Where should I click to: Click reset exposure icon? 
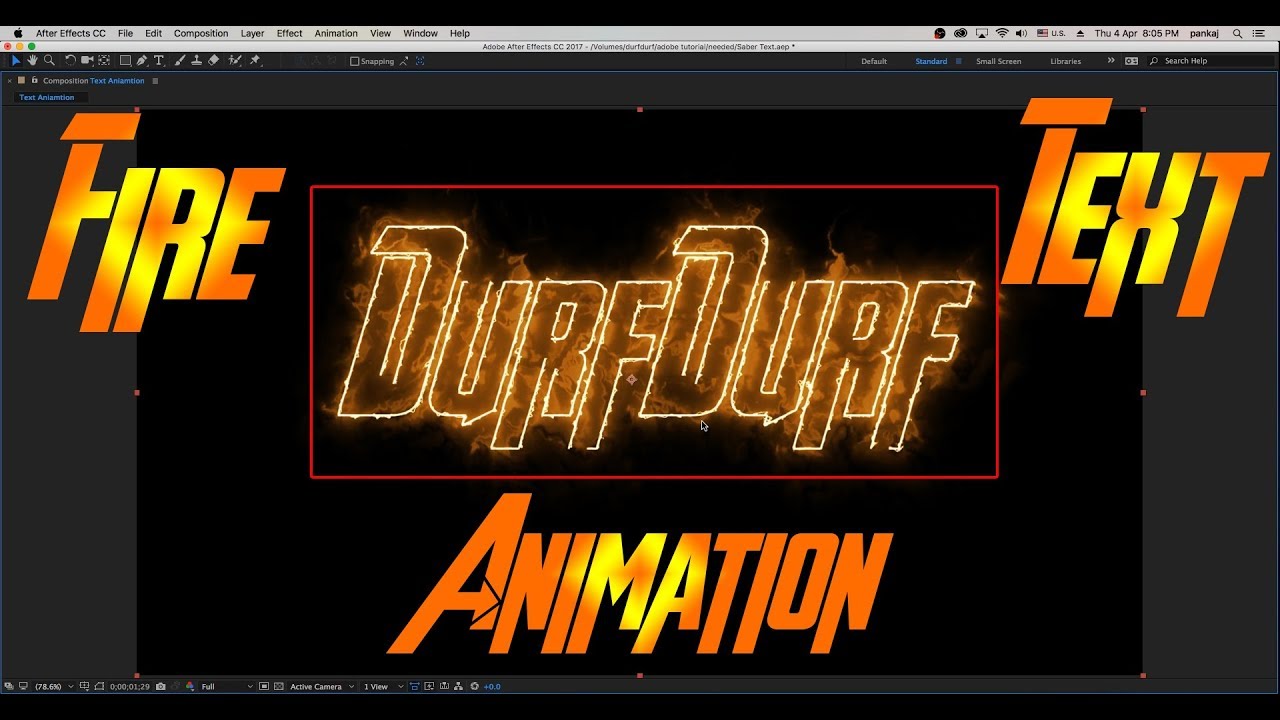474,686
